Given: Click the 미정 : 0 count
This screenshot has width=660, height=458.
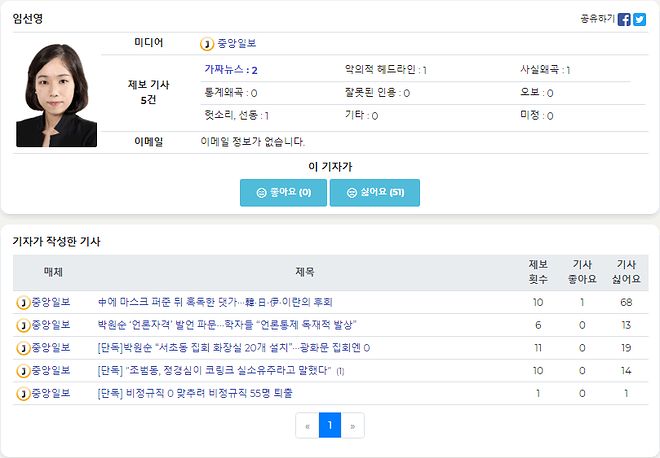Looking at the screenshot, I should [537, 115].
